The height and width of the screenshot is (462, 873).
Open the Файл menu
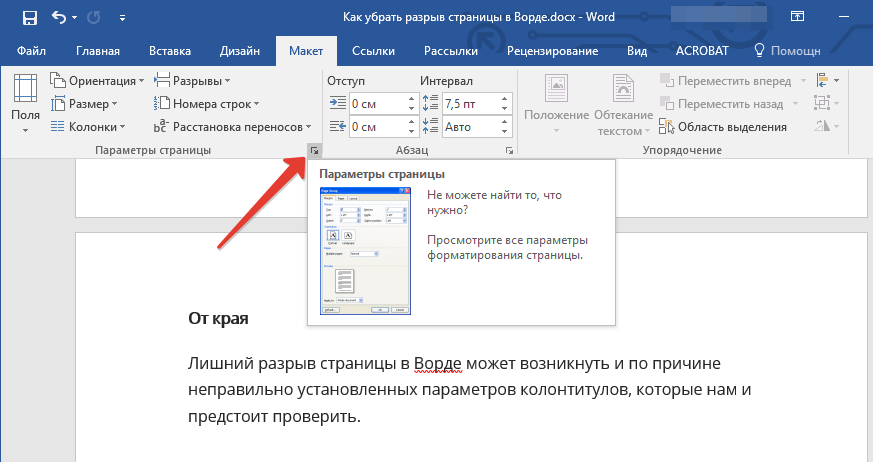[31, 51]
